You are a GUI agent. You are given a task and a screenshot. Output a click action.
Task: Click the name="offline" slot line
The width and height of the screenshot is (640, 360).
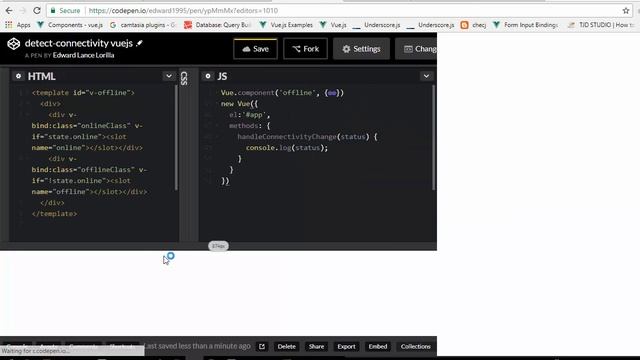[89, 191]
